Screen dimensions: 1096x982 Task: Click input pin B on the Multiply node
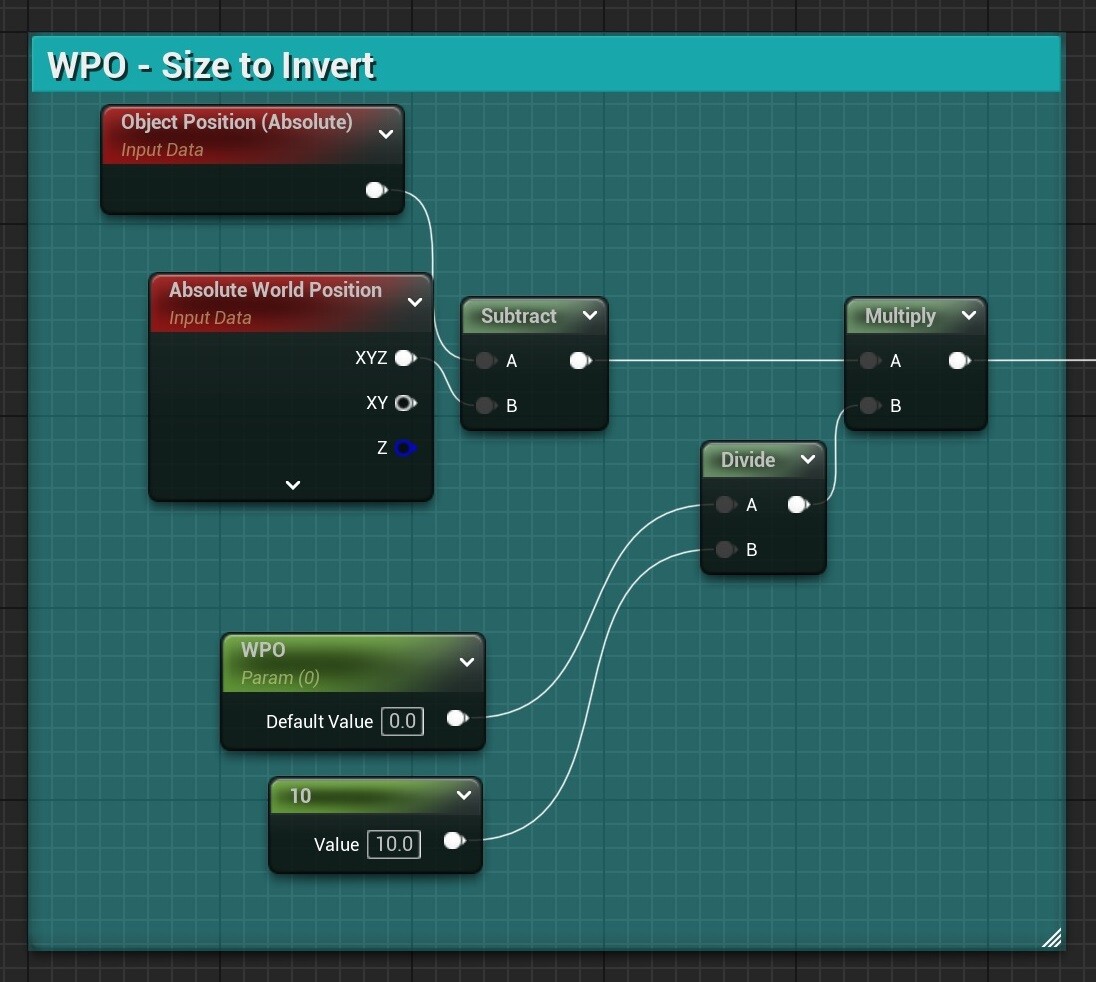click(x=866, y=406)
